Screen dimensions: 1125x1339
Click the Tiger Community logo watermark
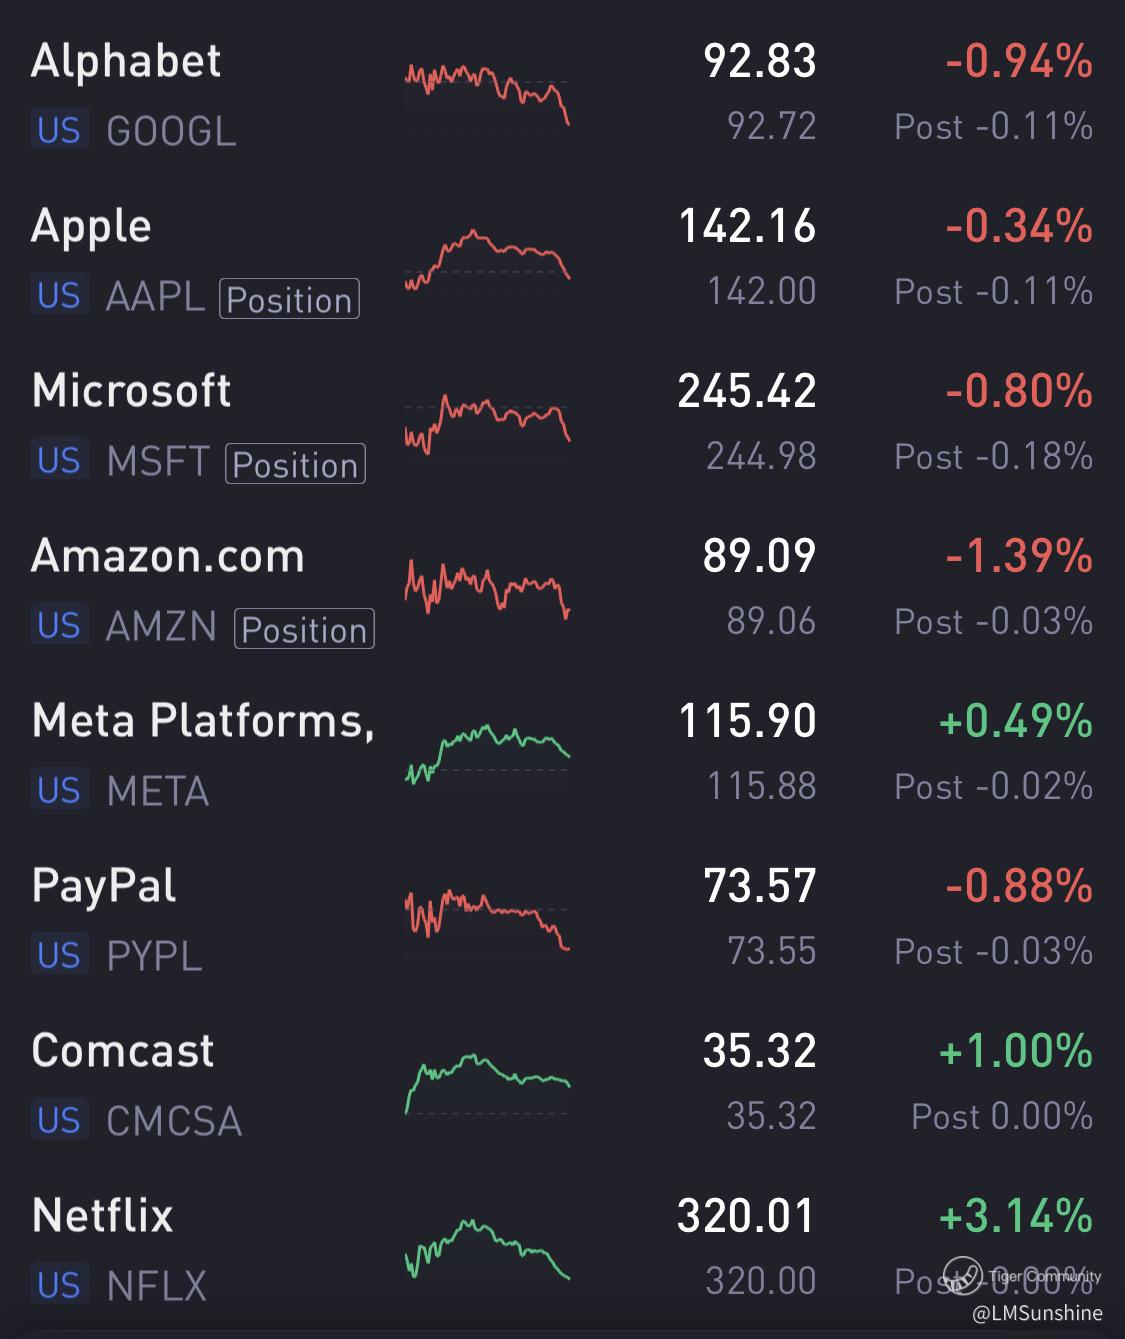(x=962, y=1275)
